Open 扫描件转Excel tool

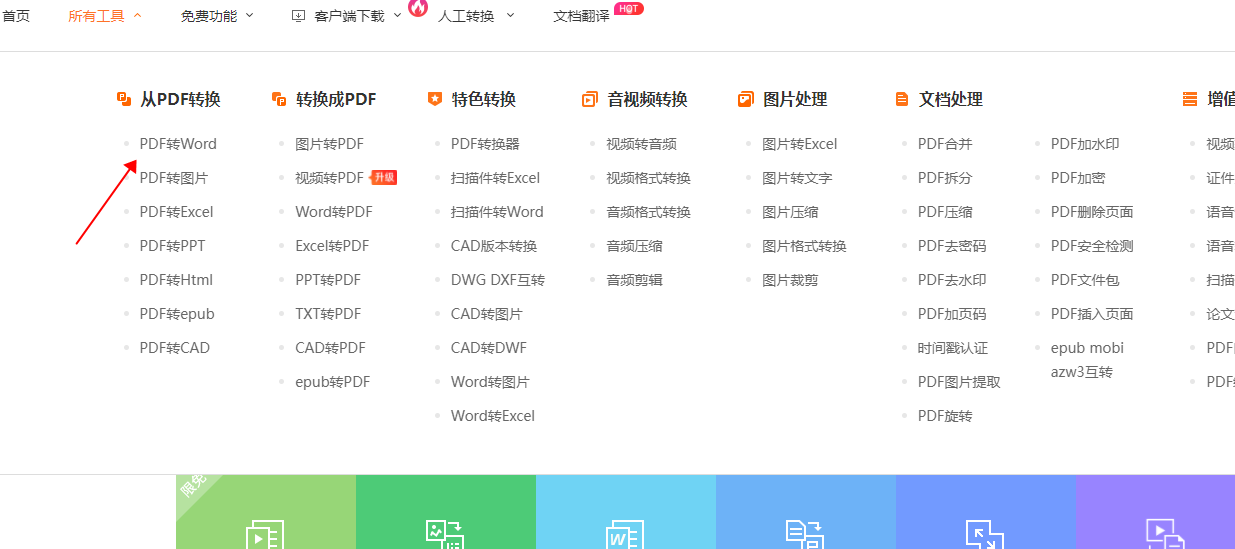pos(496,178)
